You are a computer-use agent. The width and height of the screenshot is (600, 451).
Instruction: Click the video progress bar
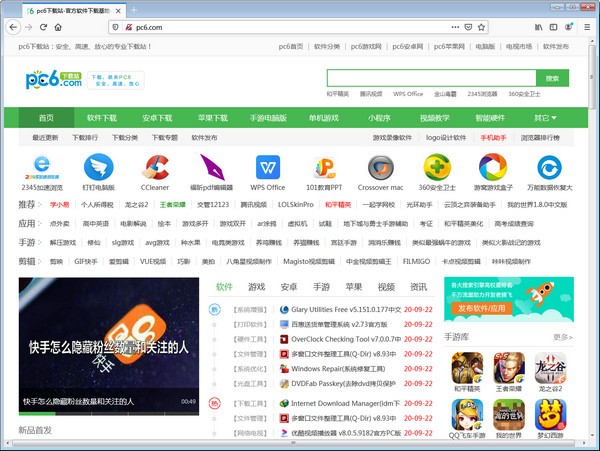[x=108, y=413]
